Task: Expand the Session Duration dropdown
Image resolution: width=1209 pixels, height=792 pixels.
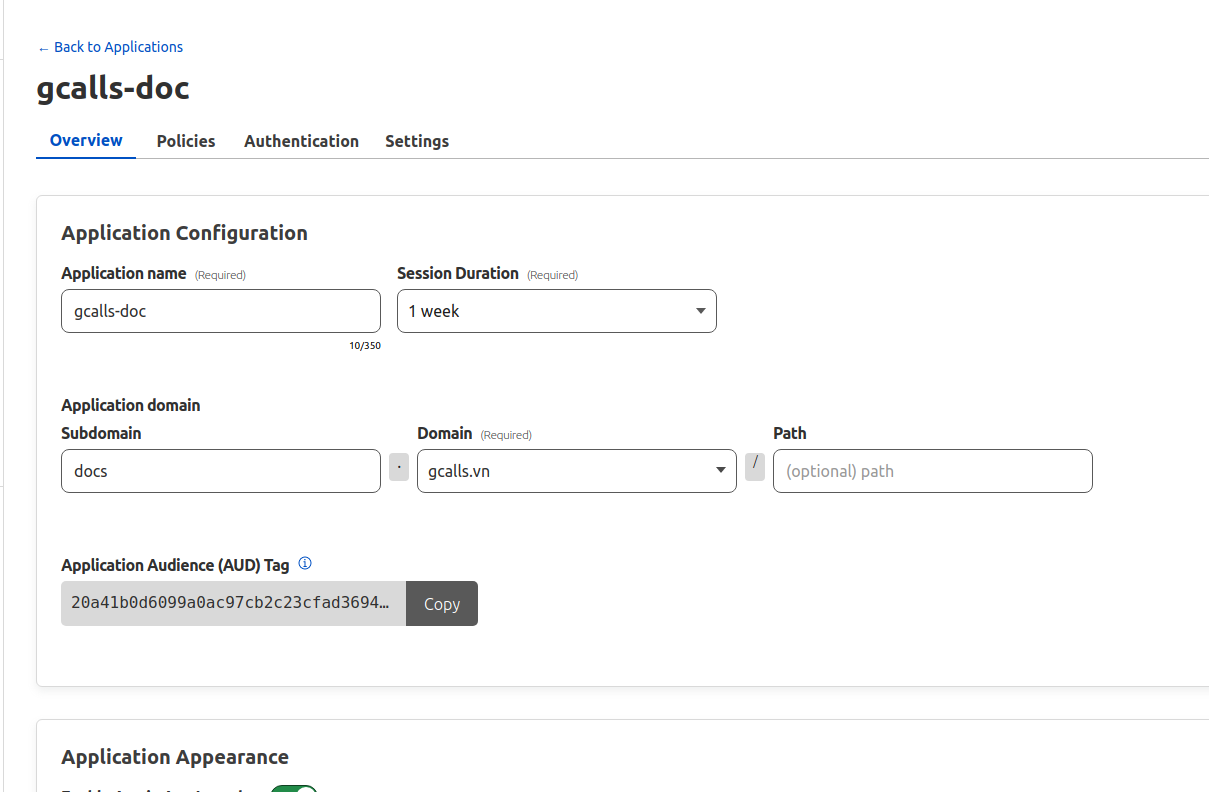Action: (556, 311)
